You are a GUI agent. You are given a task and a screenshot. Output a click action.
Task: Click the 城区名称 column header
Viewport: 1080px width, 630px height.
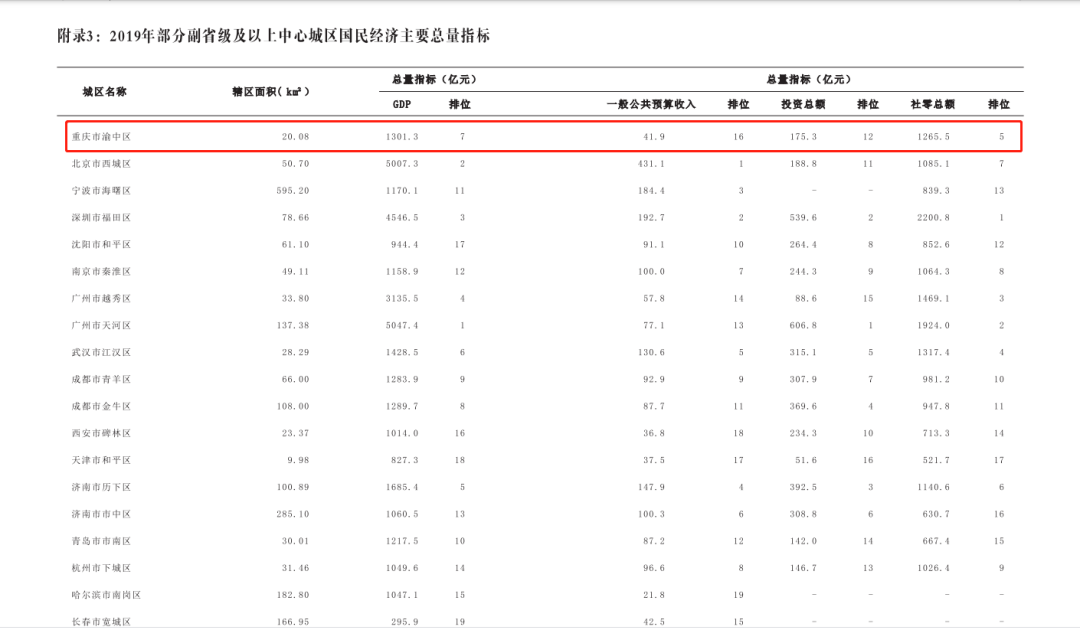coord(104,91)
